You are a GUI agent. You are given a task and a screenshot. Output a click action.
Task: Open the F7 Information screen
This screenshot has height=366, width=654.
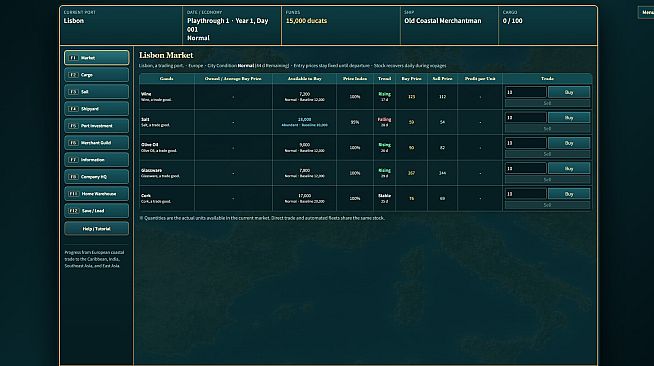[x=96, y=160]
